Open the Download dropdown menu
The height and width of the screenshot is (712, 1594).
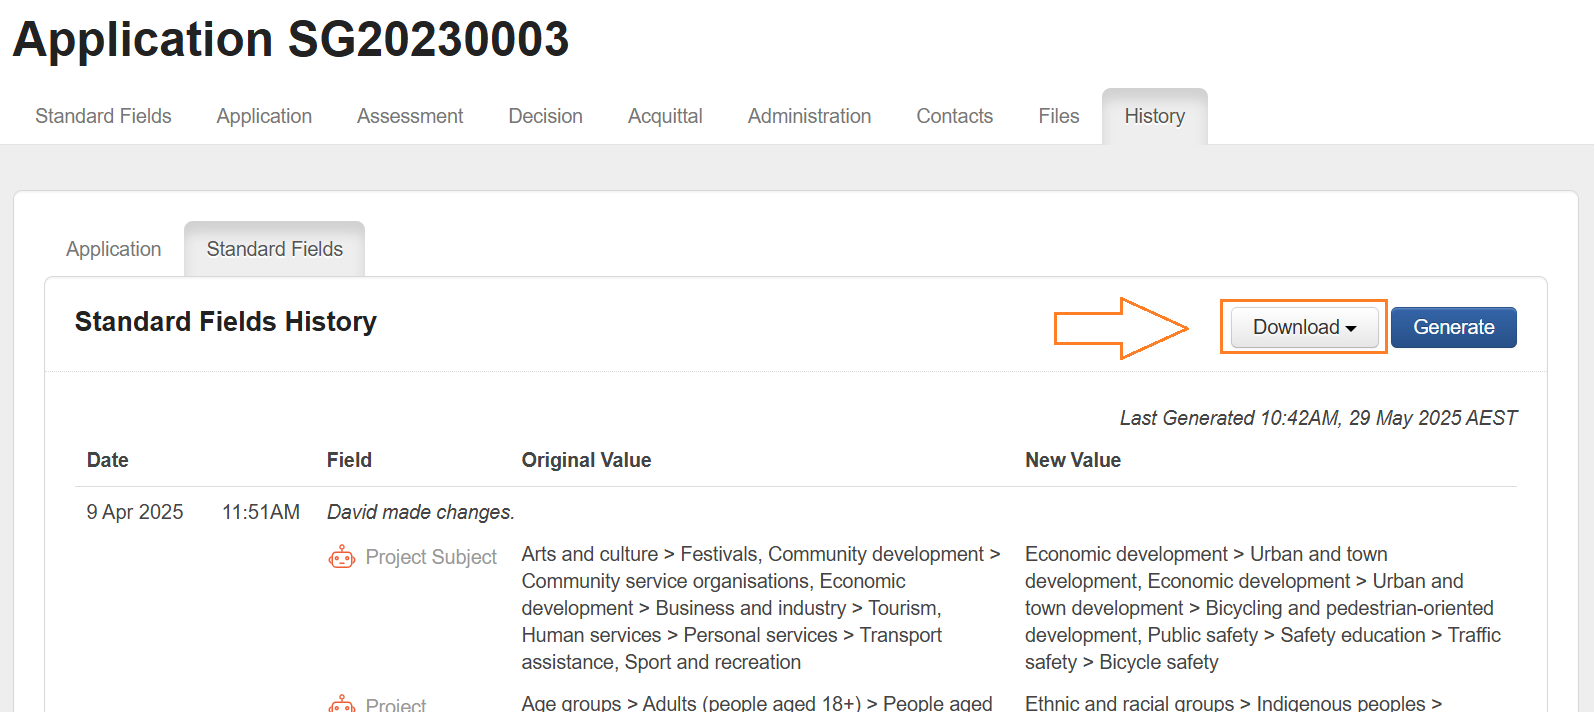point(1304,328)
